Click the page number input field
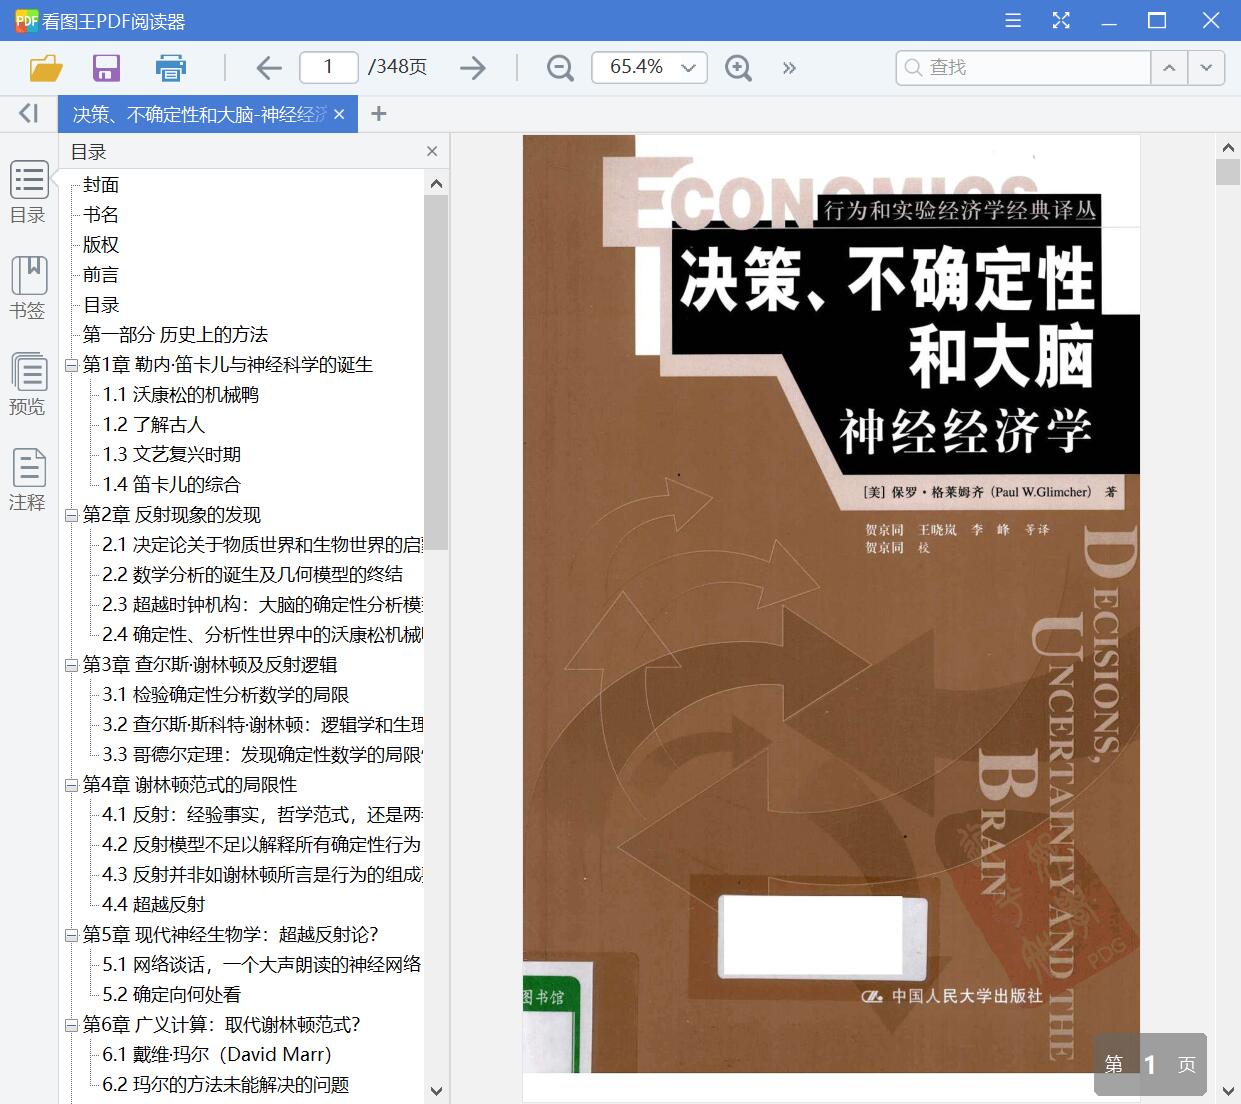Viewport: 1241px width, 1104px height. coord(328,68)
